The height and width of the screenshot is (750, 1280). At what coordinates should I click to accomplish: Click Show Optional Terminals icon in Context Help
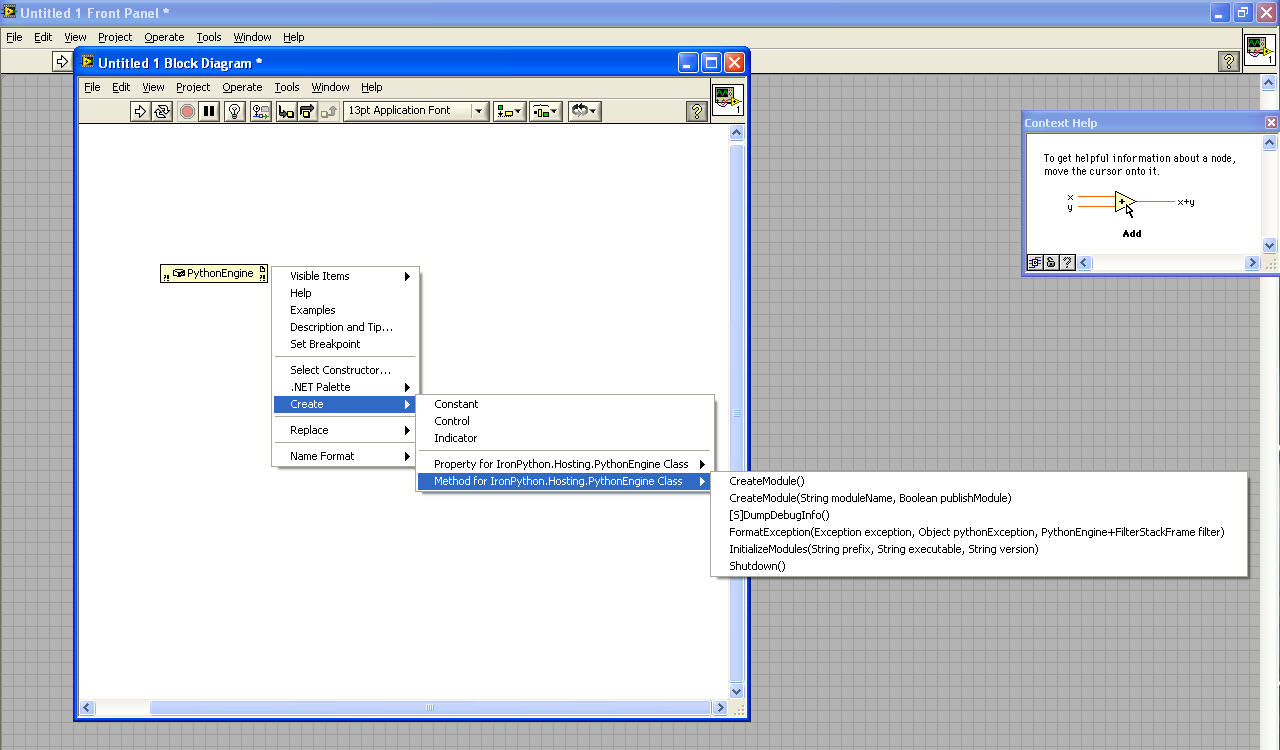tap(1035, 263)
